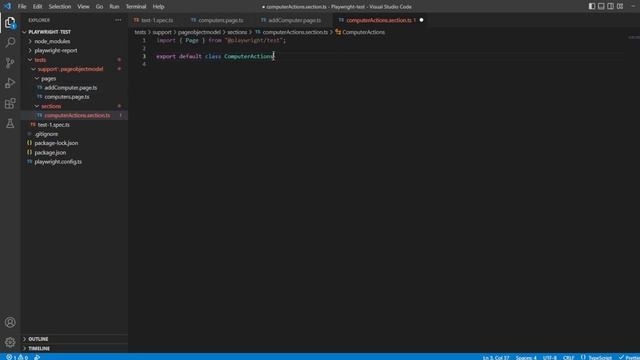The height and width of the screenshot is (360, 640).
Task: Collapse the pages folder
Action: point(48,78)
